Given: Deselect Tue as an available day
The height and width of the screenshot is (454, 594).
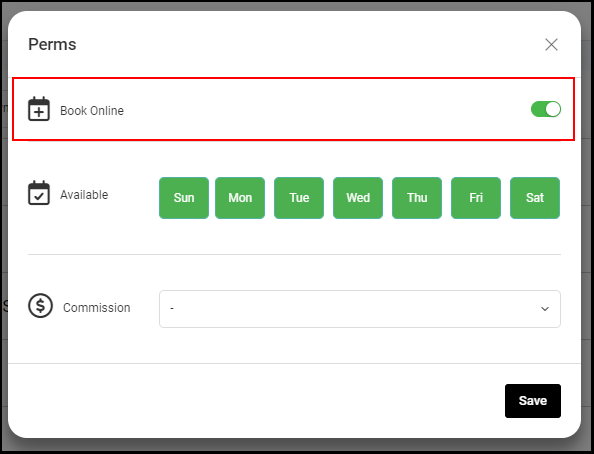Looking at the screenshot, I should pos(299,198).
